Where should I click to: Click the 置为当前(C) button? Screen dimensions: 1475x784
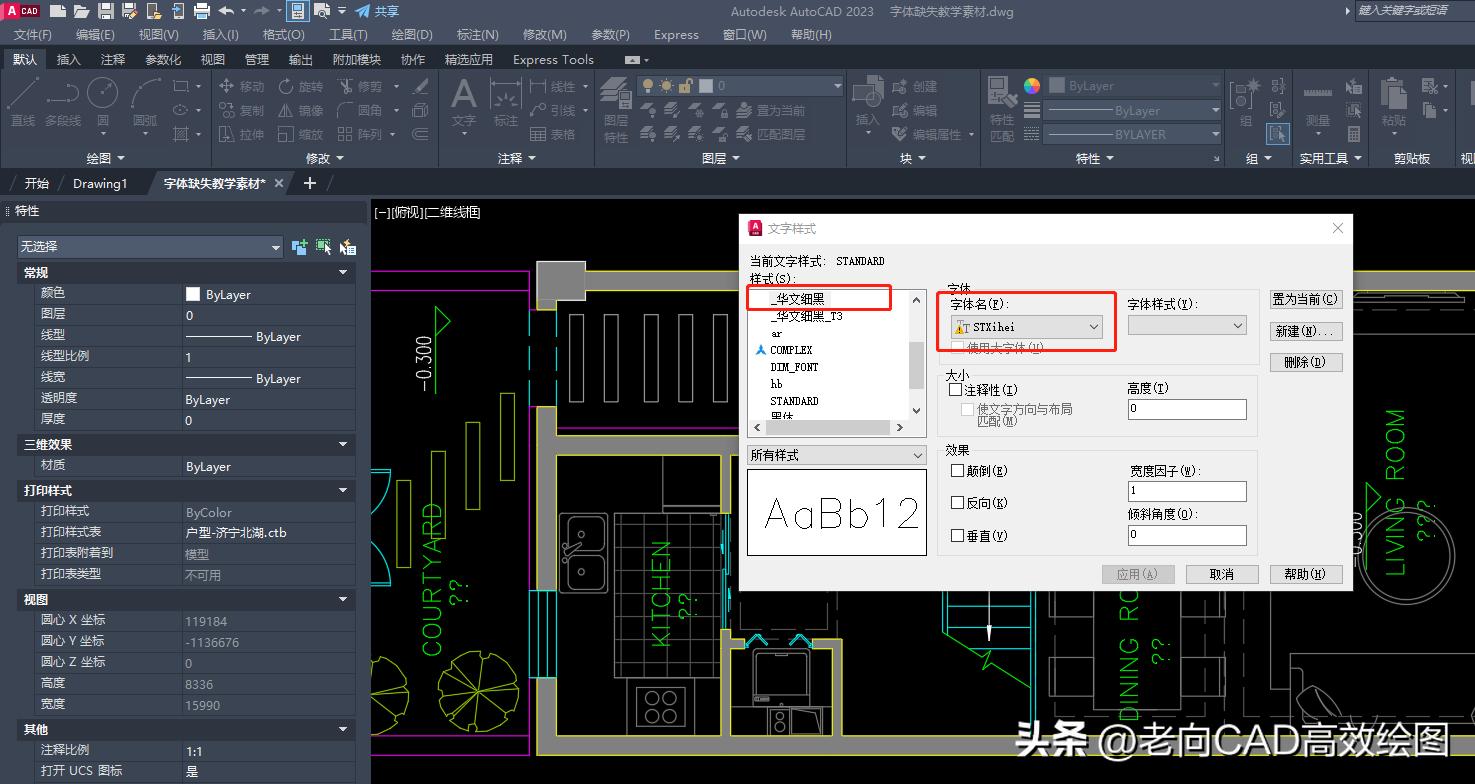1305,299
